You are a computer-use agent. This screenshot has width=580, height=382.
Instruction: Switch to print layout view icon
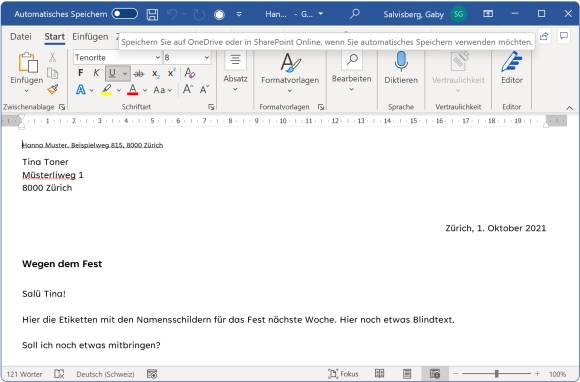pyautogui.click(x=407, y=374)
